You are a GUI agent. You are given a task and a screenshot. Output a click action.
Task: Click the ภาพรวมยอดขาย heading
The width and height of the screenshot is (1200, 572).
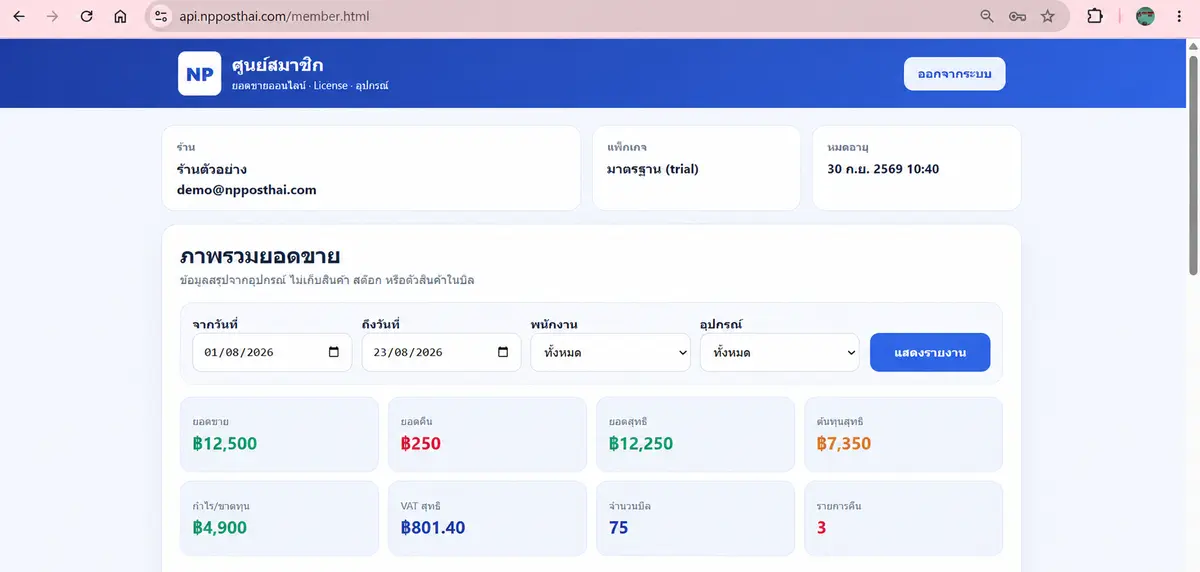259,255
